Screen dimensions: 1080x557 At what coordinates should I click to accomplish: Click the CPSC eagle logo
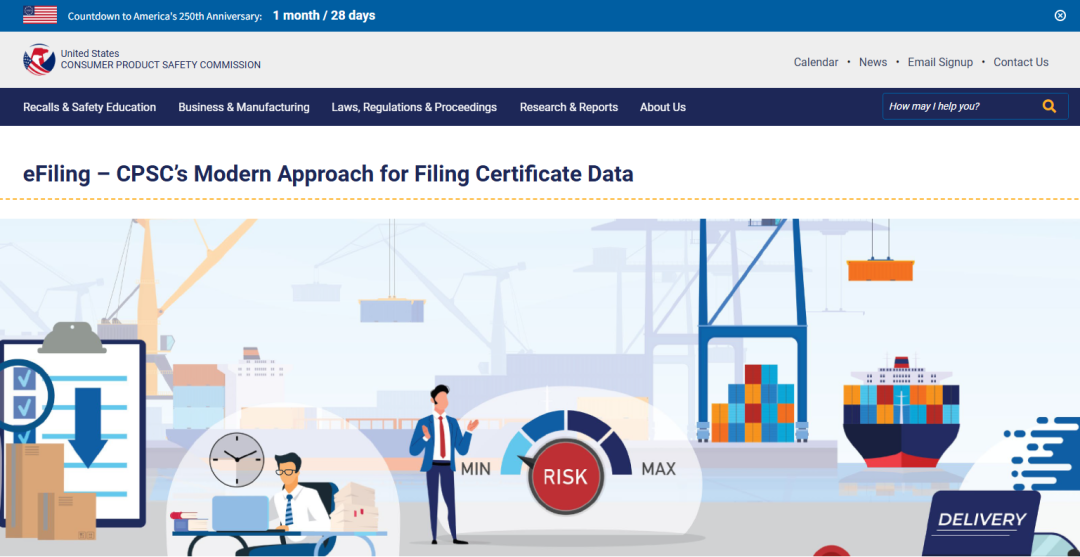[39, 60]
